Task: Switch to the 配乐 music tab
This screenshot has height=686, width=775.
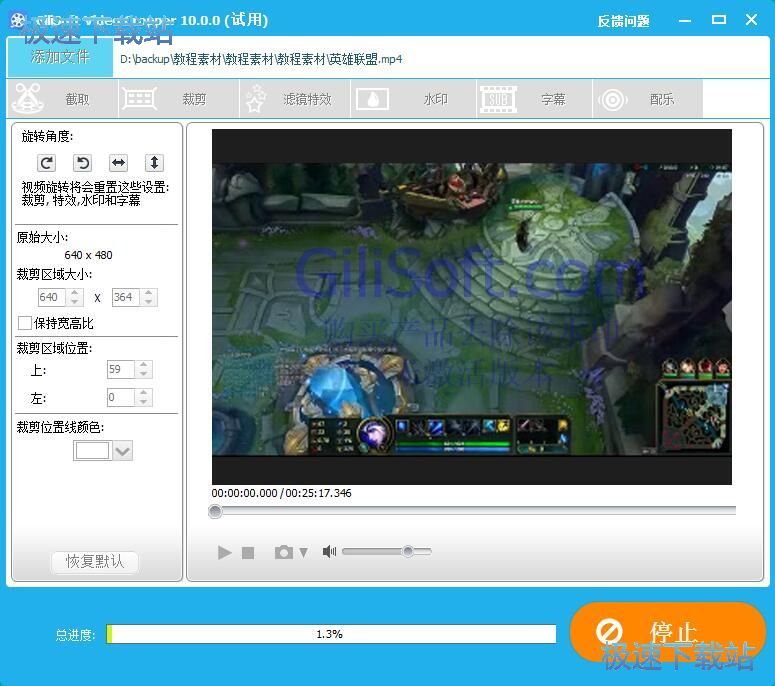Action: point(647,99)
